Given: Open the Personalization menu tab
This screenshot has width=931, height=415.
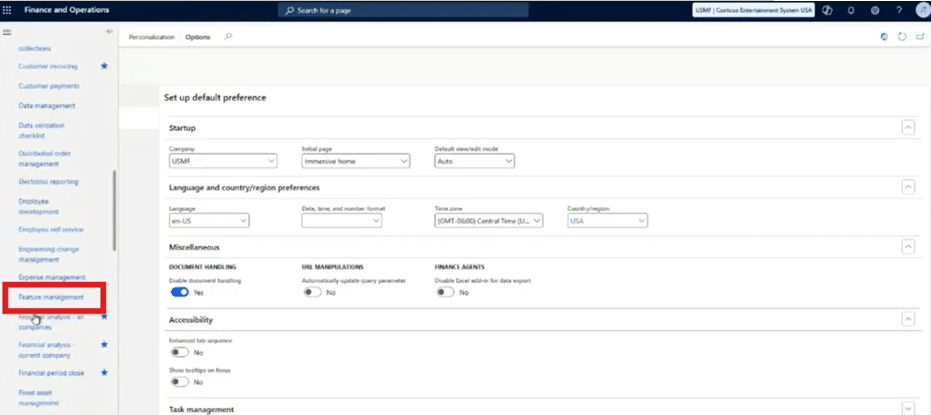Looking at the screenshot, I should 150,37.
